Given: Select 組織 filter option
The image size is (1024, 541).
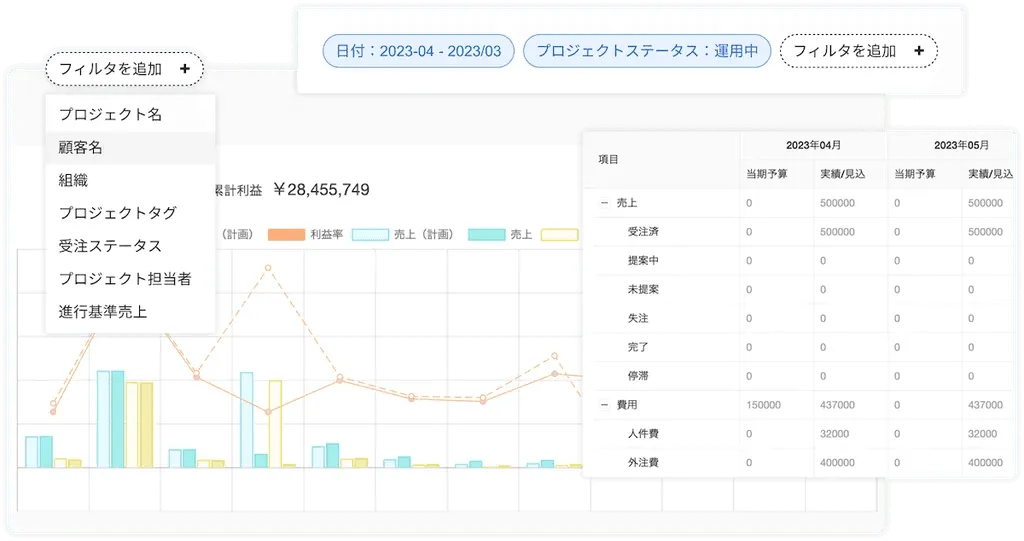Looking at the screenshot, I should pos(74,181).
